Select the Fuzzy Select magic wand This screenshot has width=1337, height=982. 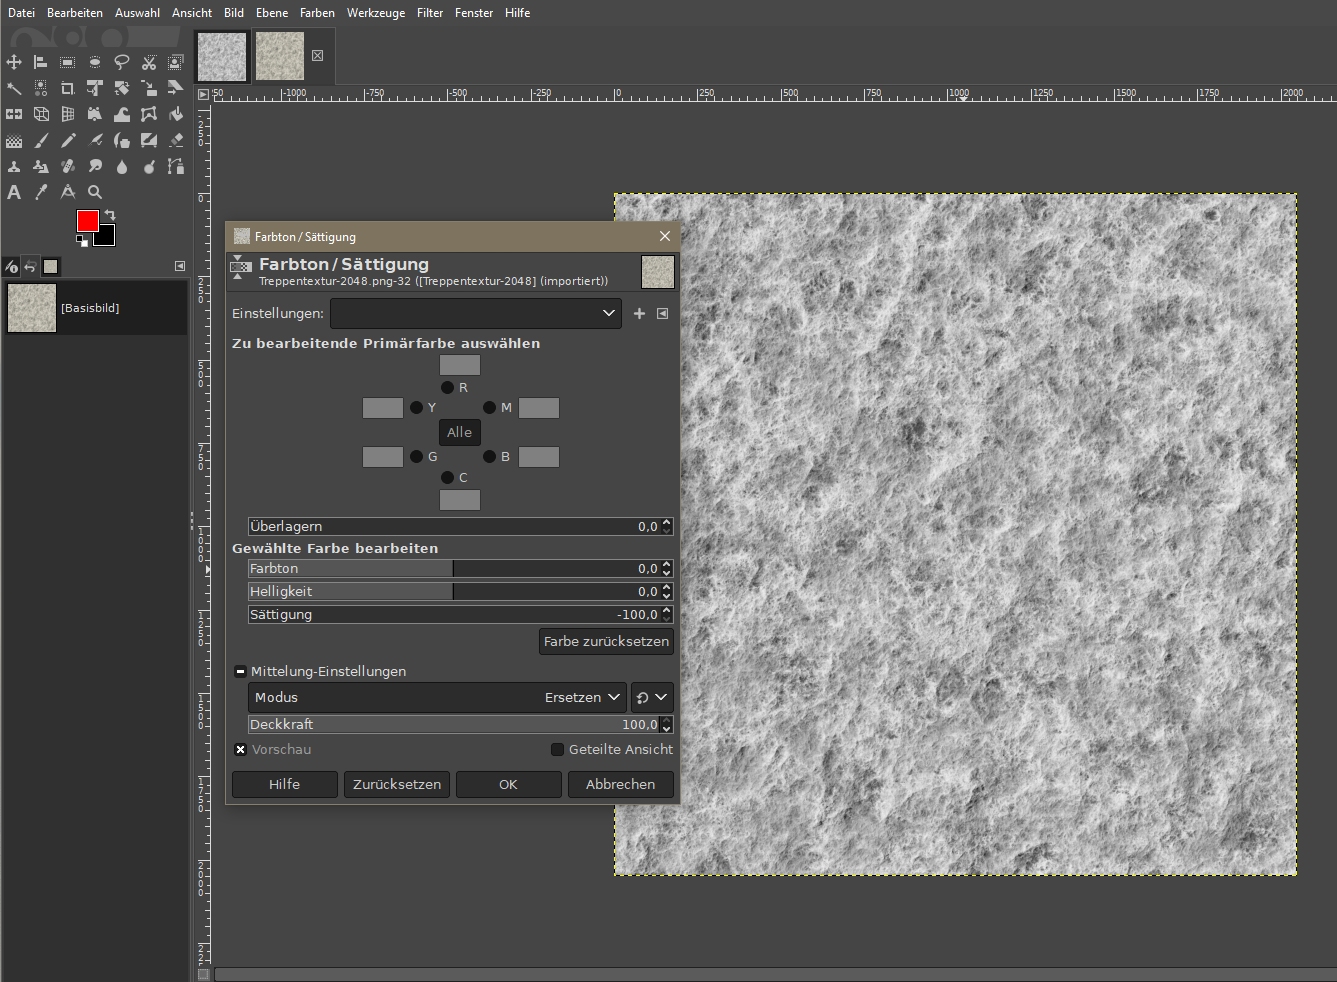[x=14, y=88]
